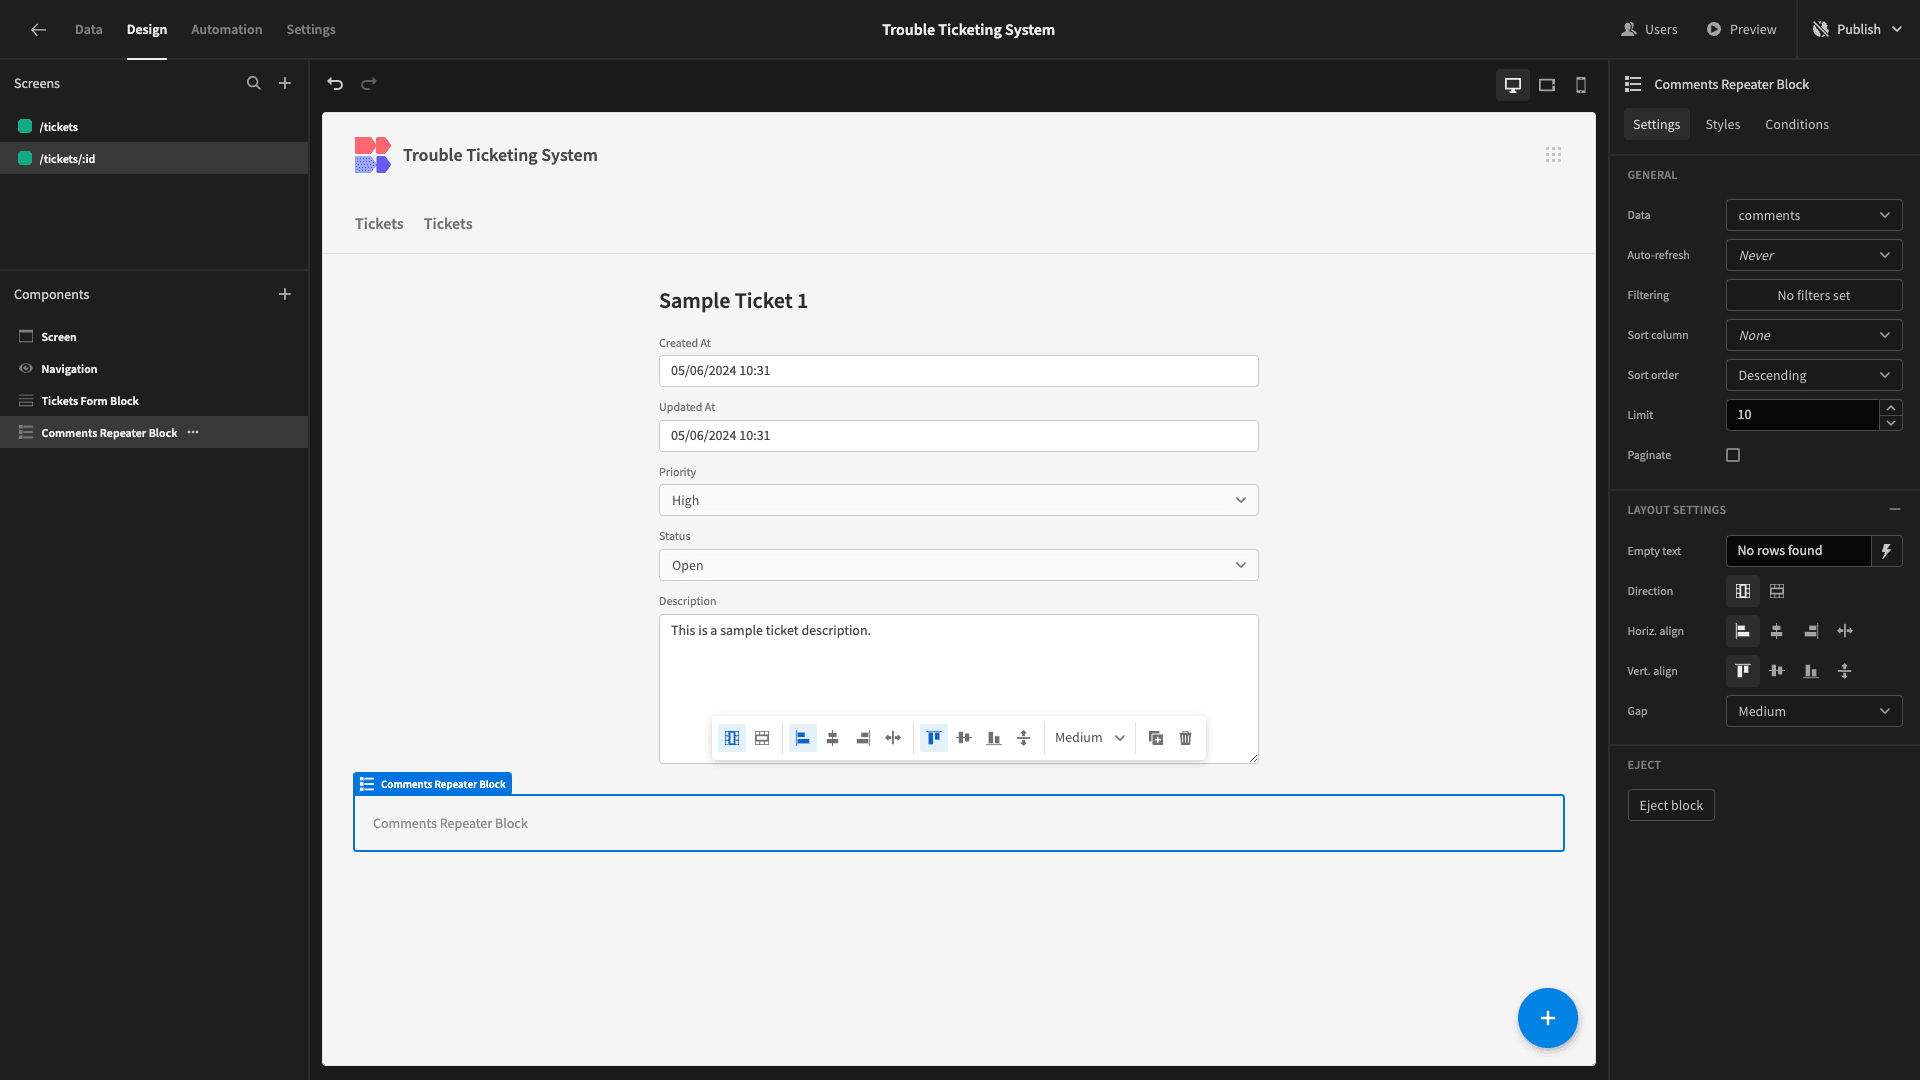
Task: Open the app grid icon in header
Action: pyautogui.click(x=1553, y=155)
